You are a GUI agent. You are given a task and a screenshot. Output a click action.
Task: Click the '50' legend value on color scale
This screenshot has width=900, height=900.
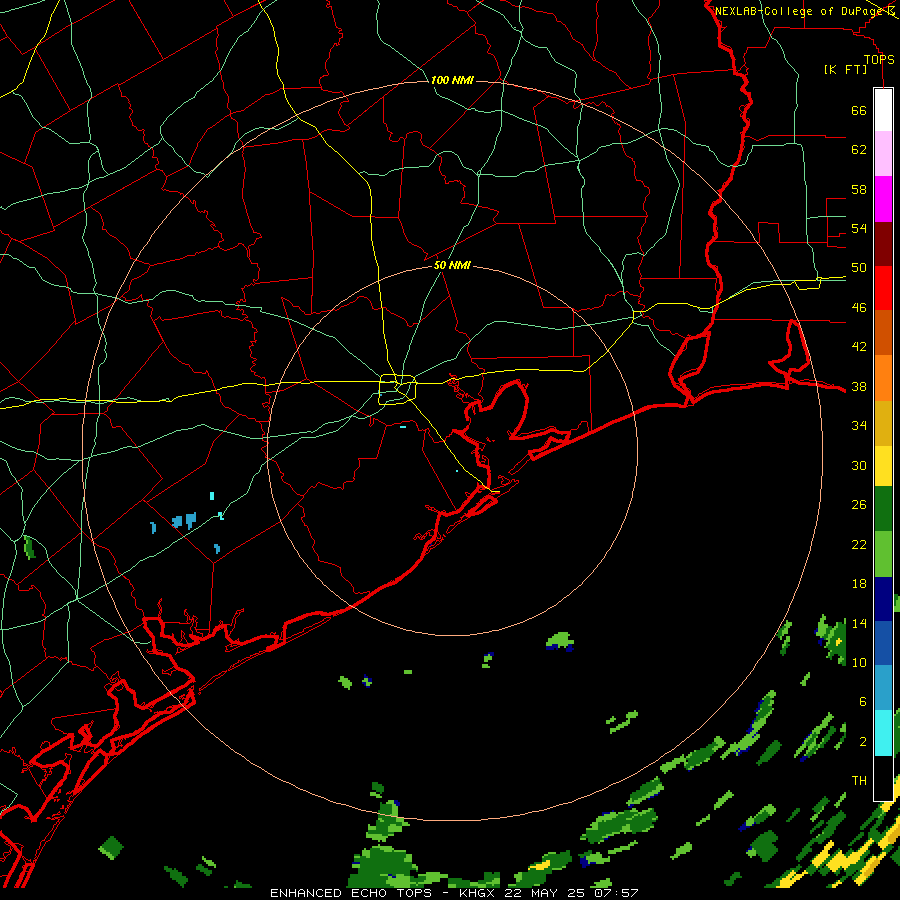pyautogui.click(x=859, y=268)
